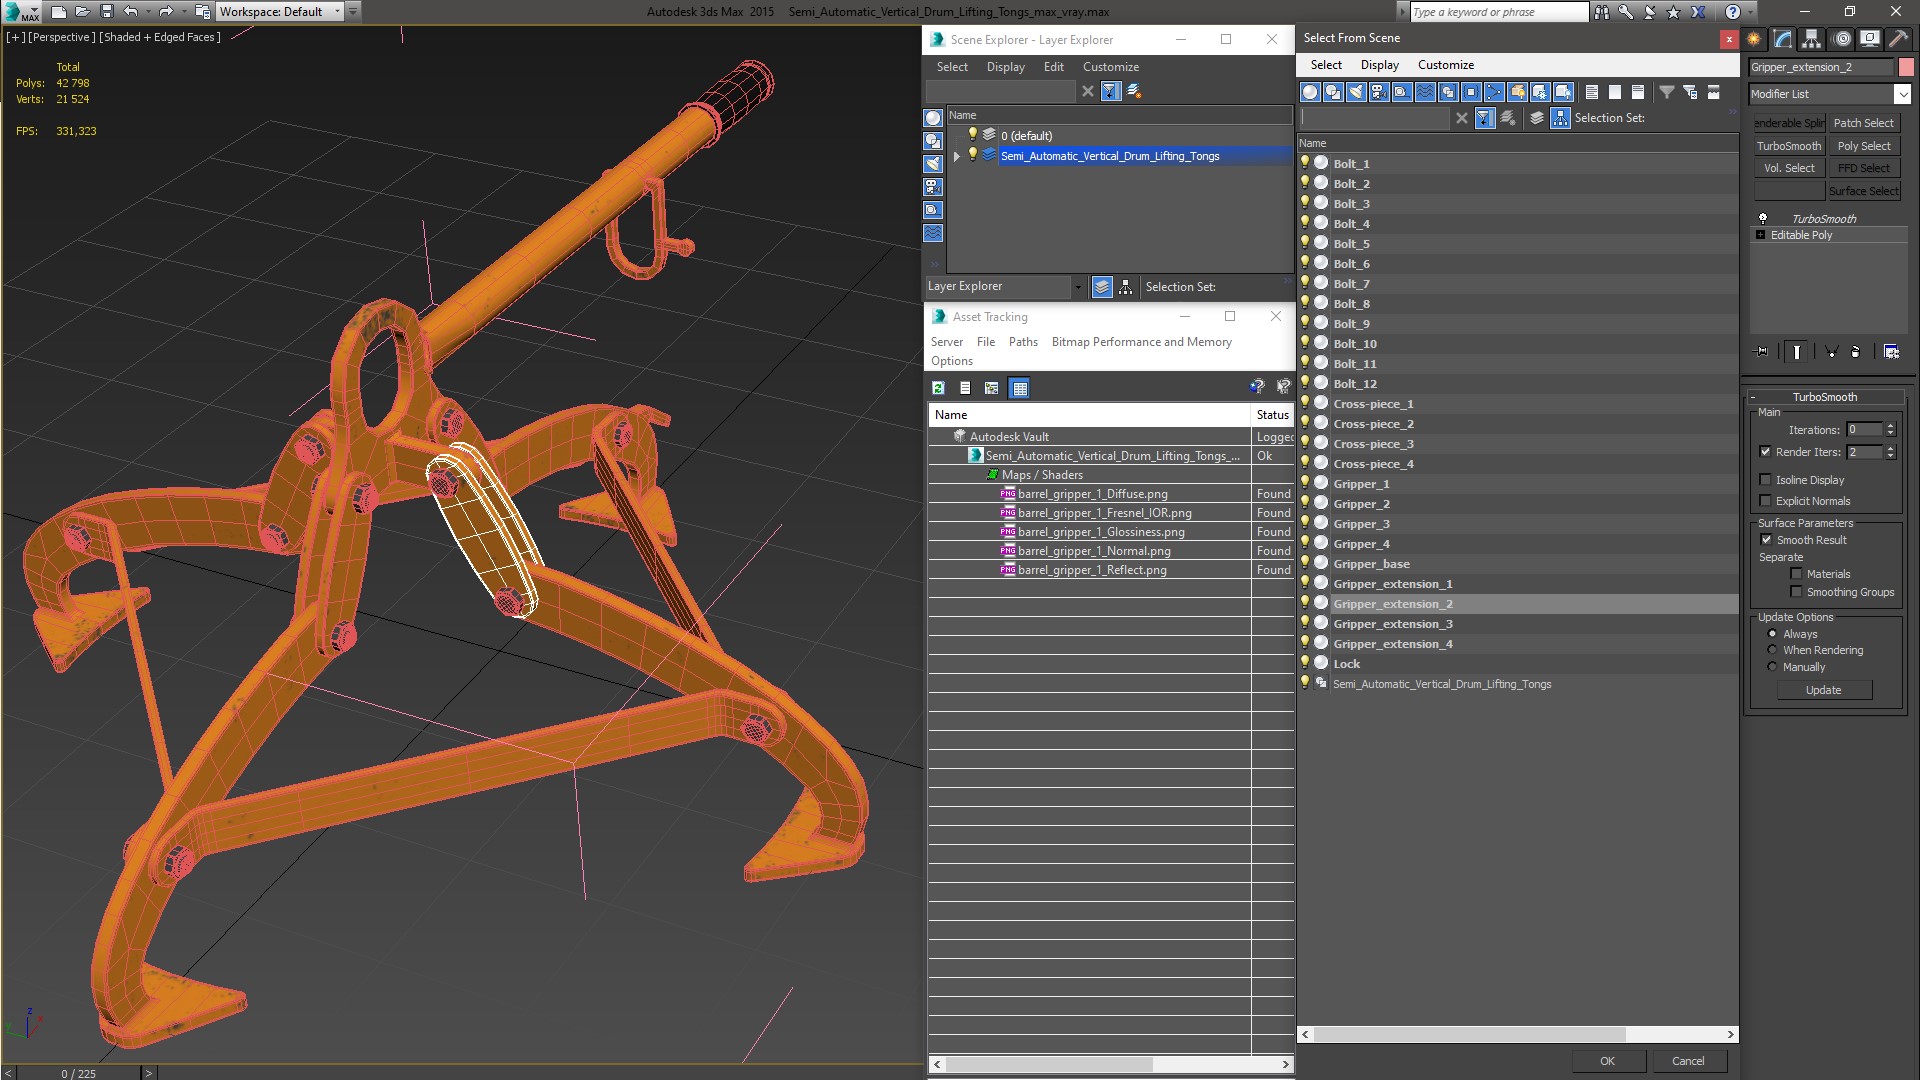Click the Undo arrow in top toolbar
Viewport: 1920px width, 1080px height.
(131, 12)
